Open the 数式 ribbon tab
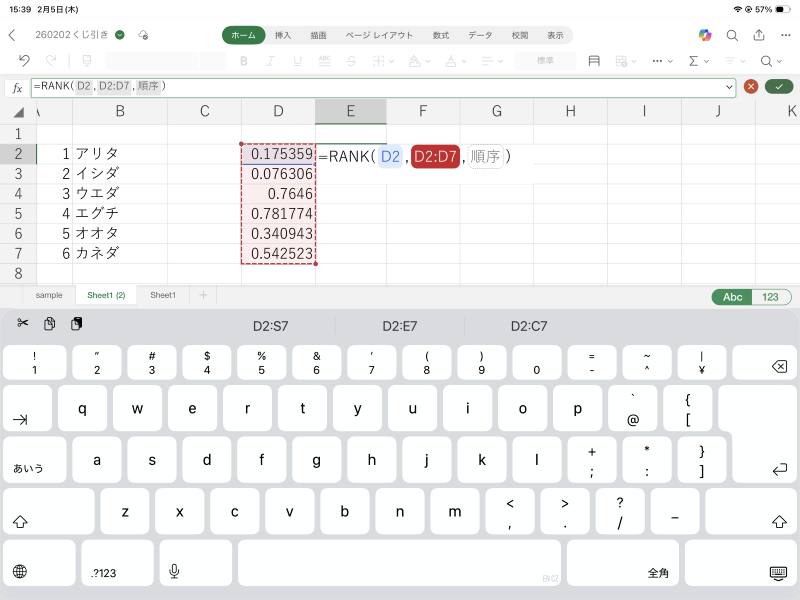The width and height of the screenshot is (800, 600). [440, 35]
